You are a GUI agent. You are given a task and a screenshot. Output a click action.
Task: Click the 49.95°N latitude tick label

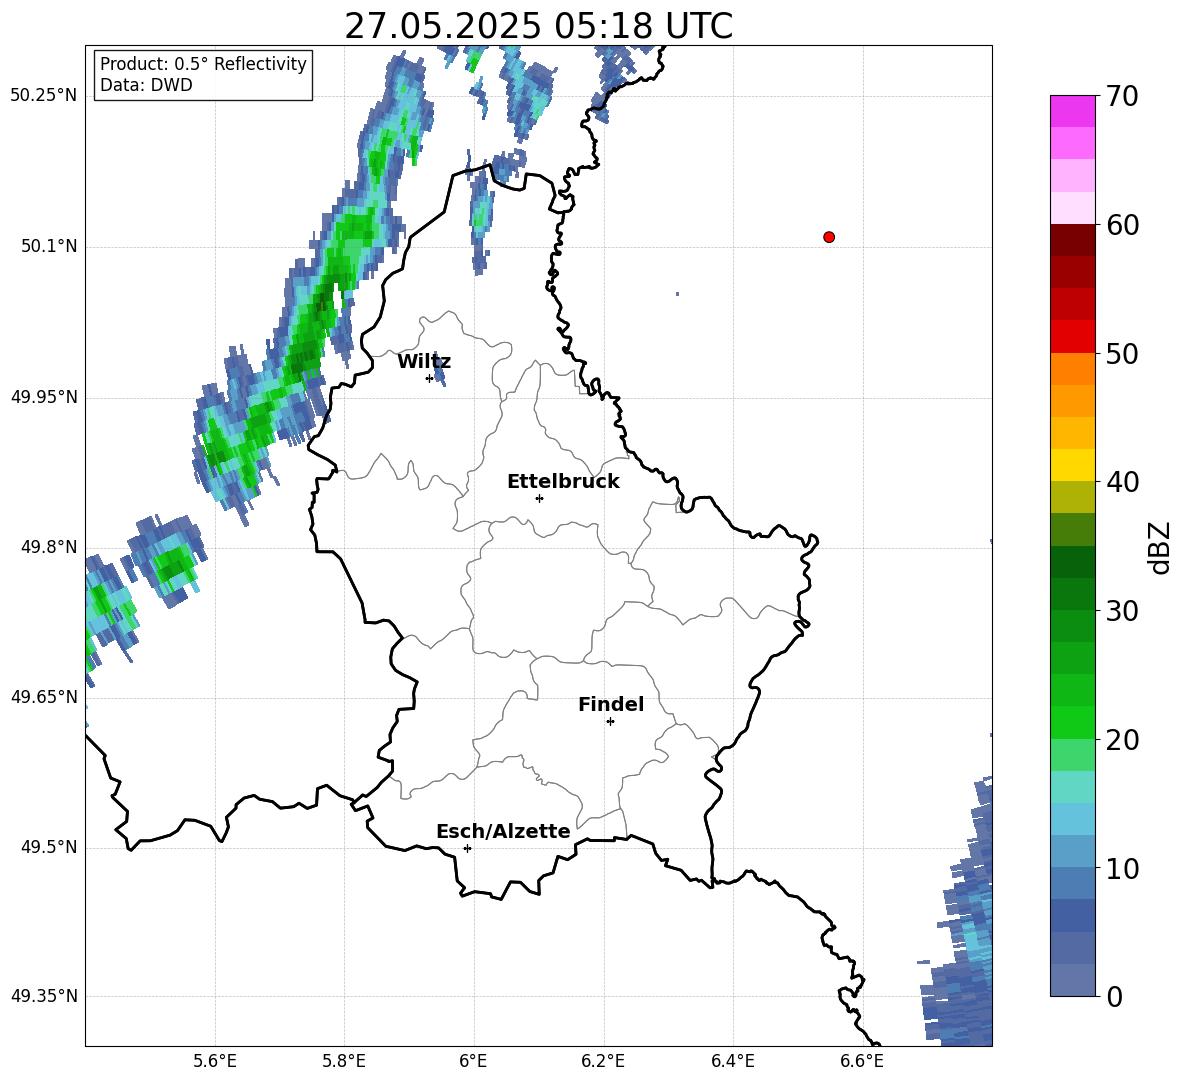coord(44,397)
